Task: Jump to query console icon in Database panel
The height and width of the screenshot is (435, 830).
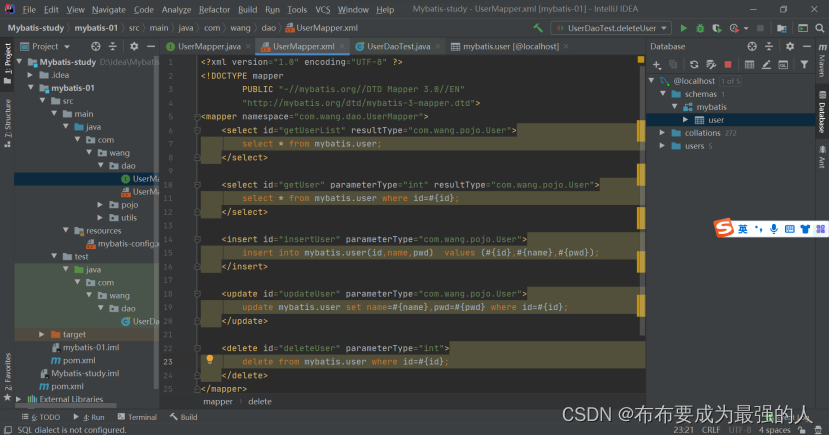Action: tap(783, 65)
